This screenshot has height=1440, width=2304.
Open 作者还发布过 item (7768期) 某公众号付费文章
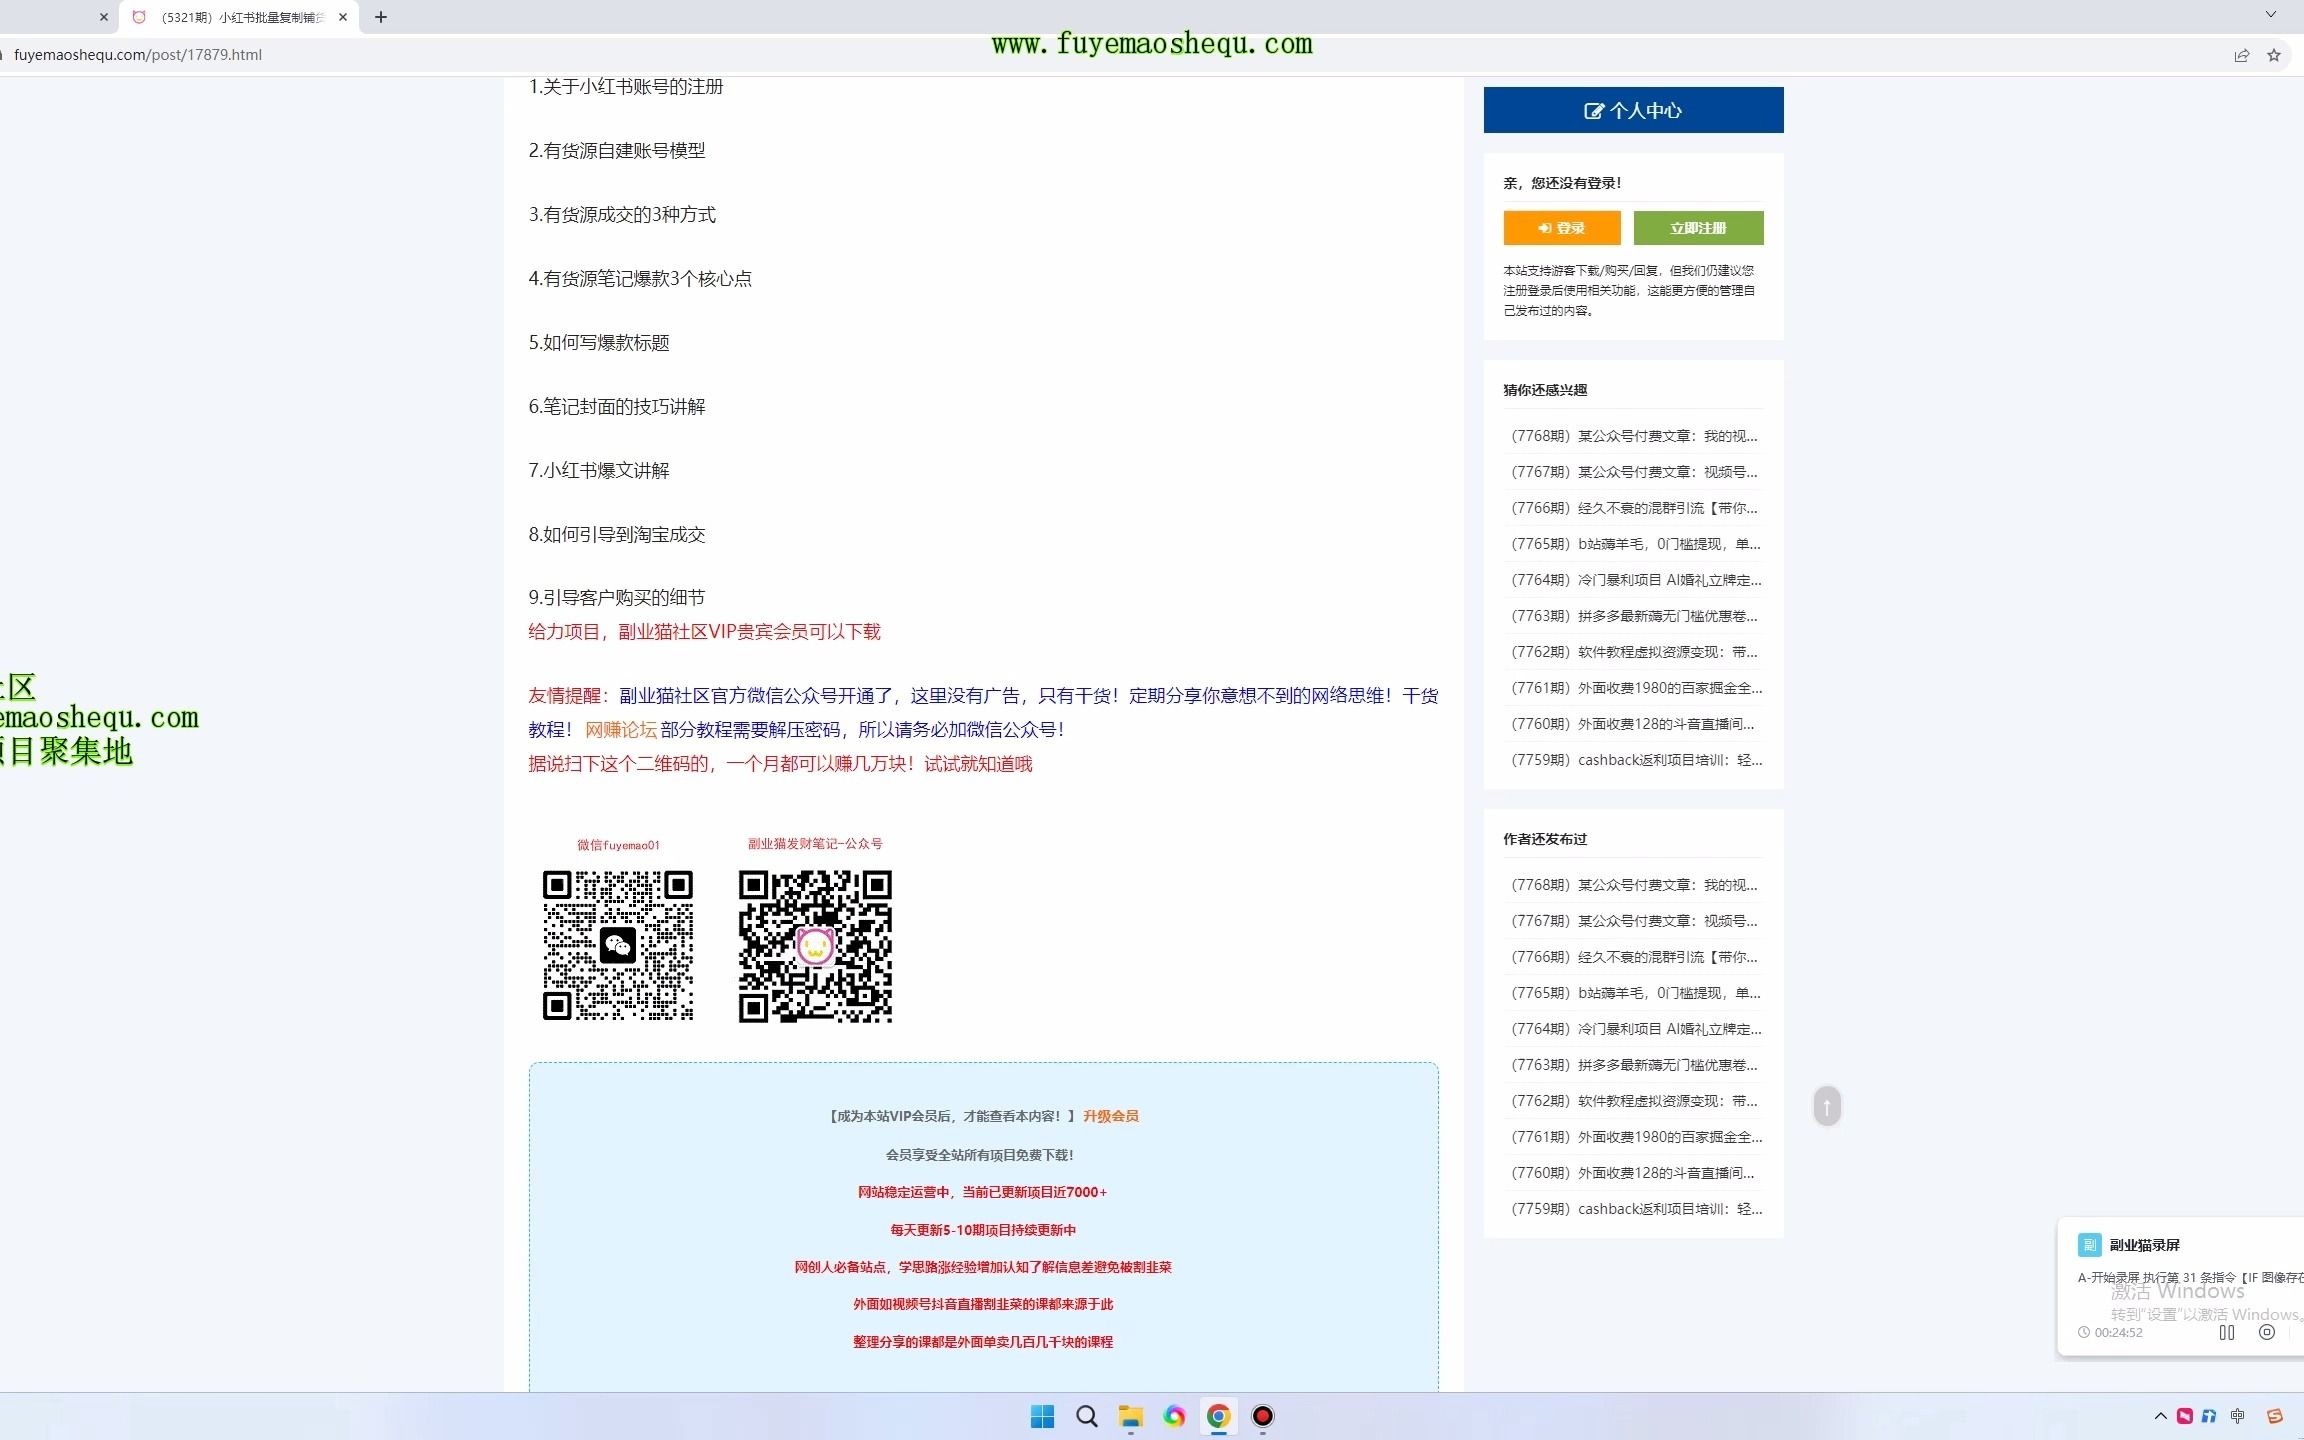1634,885
